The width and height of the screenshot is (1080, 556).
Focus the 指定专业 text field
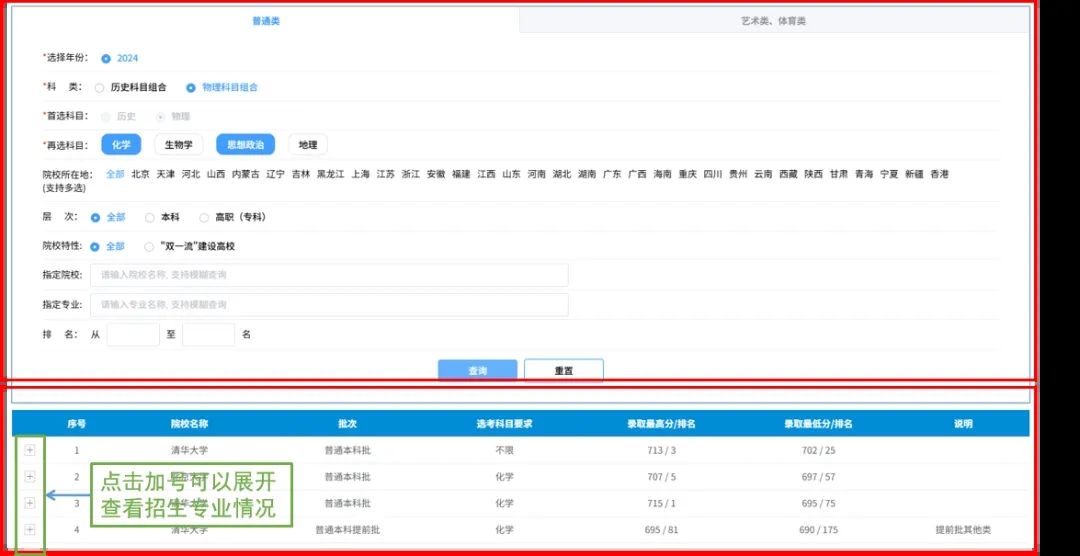point(329,304)
